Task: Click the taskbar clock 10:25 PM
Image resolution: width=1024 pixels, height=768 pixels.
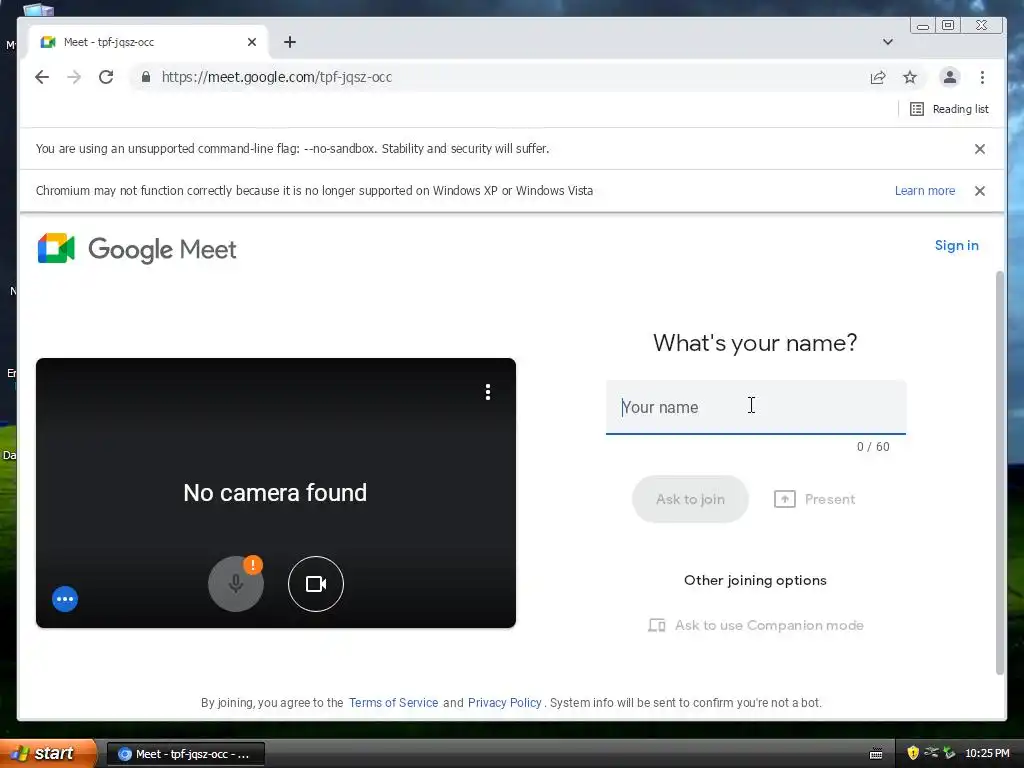Action: (x=987, y=754)
